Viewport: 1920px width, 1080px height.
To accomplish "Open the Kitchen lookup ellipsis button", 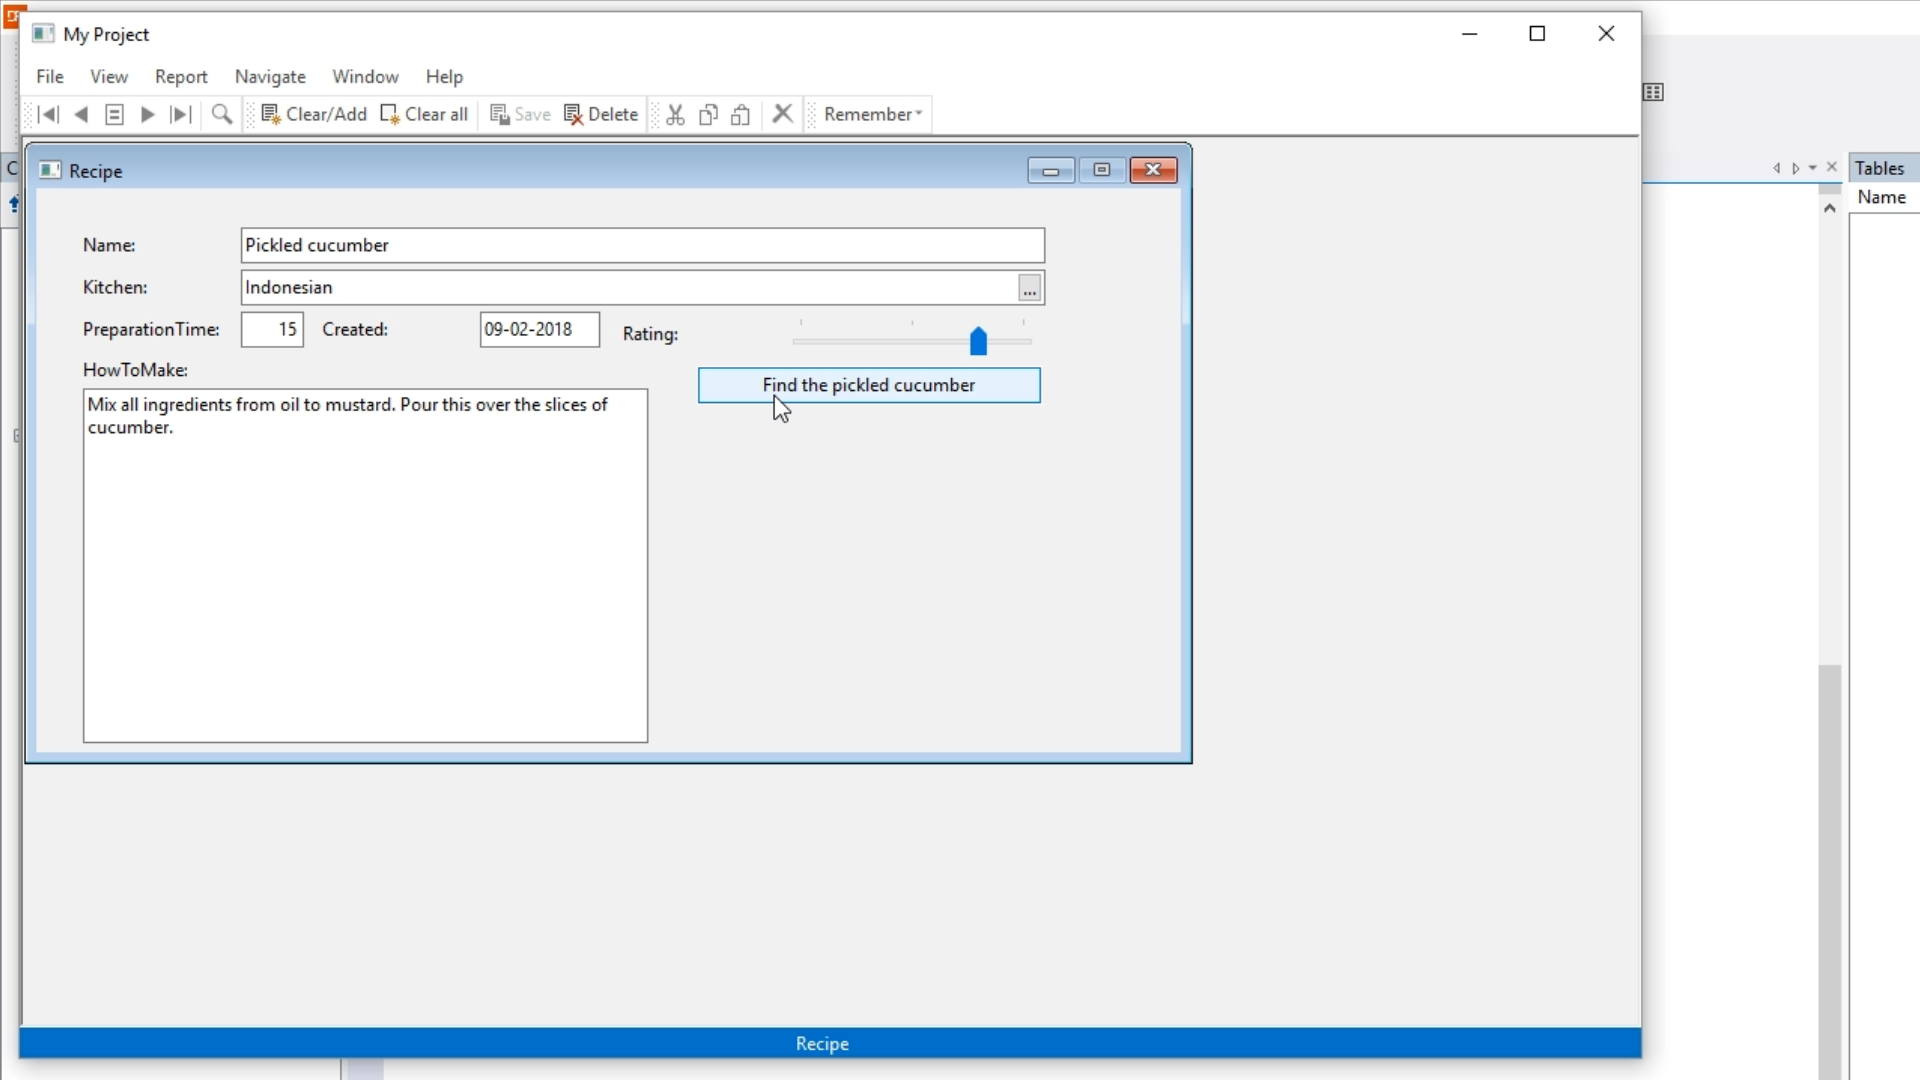I will pyautogui.click(x=1029, y=288).
